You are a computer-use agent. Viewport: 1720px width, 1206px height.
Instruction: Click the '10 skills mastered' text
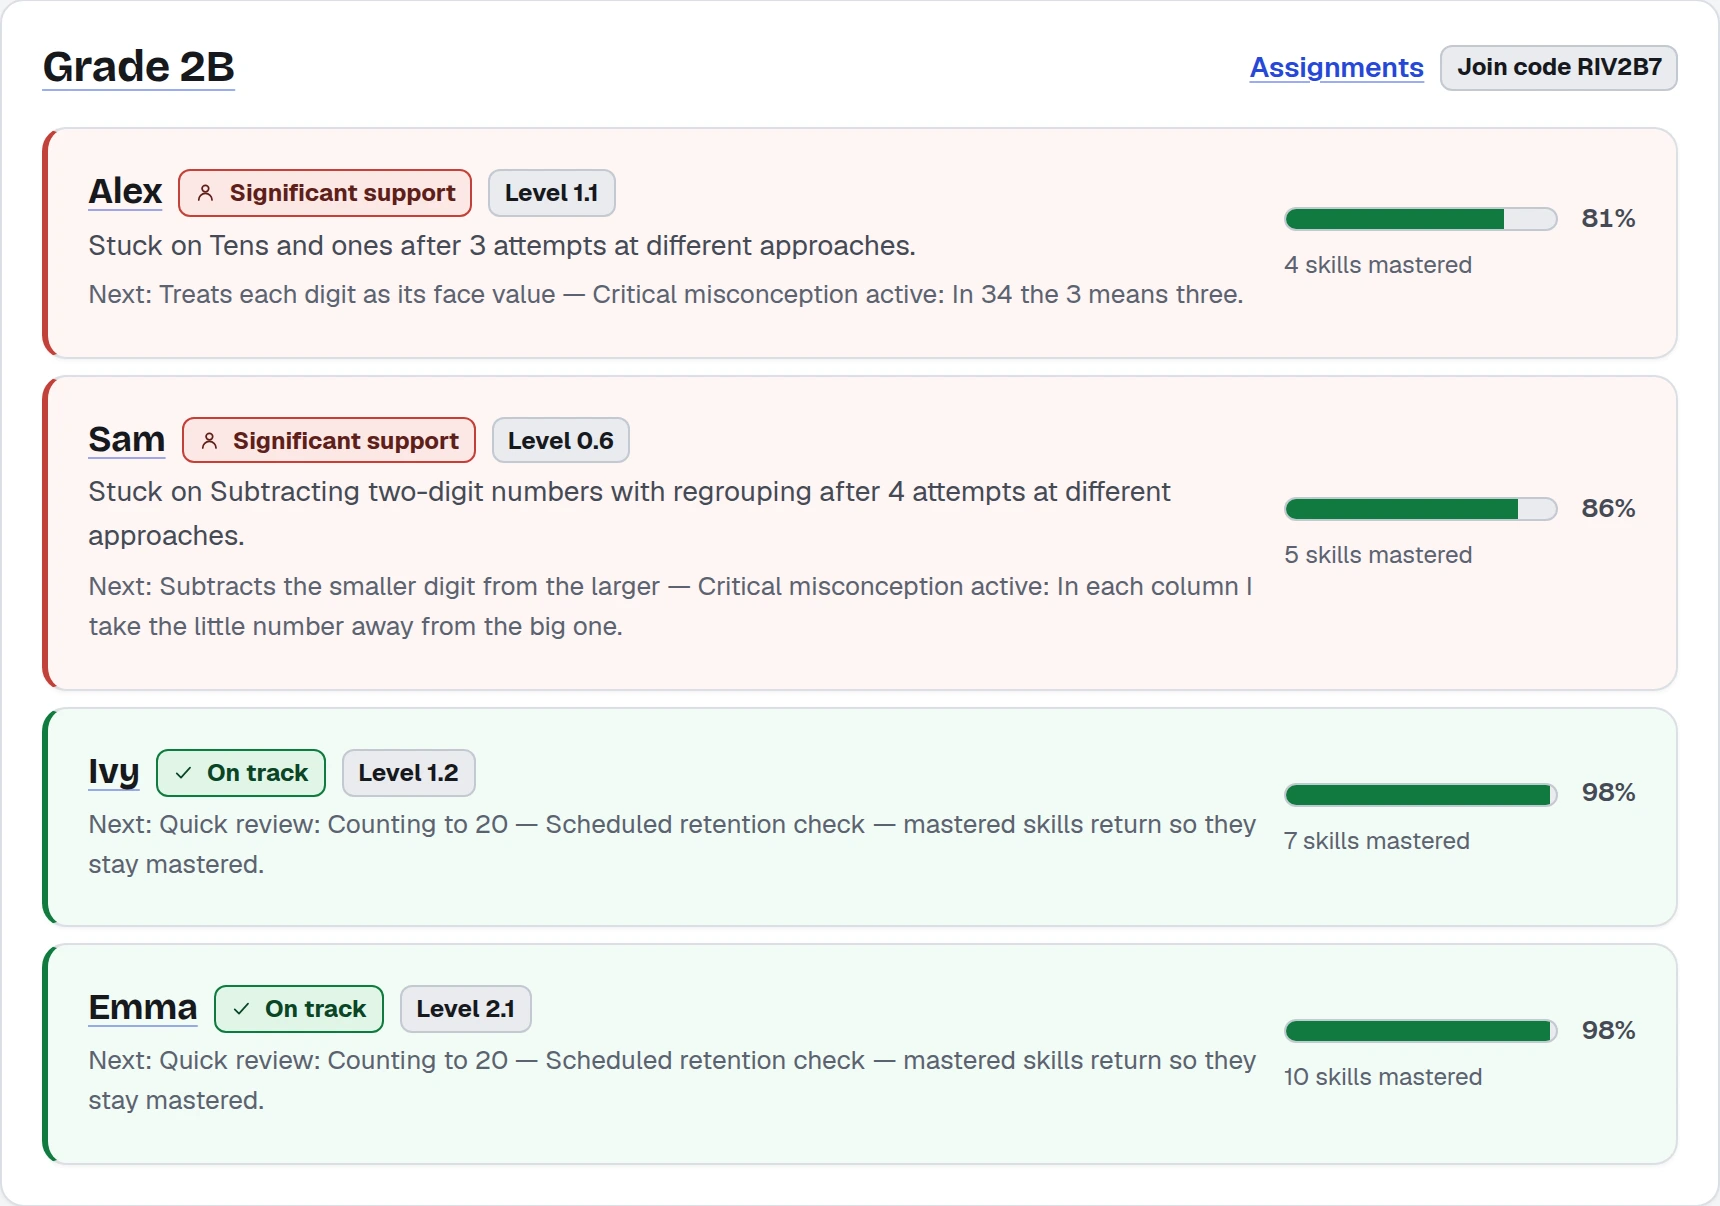tap(1383, 1077)
